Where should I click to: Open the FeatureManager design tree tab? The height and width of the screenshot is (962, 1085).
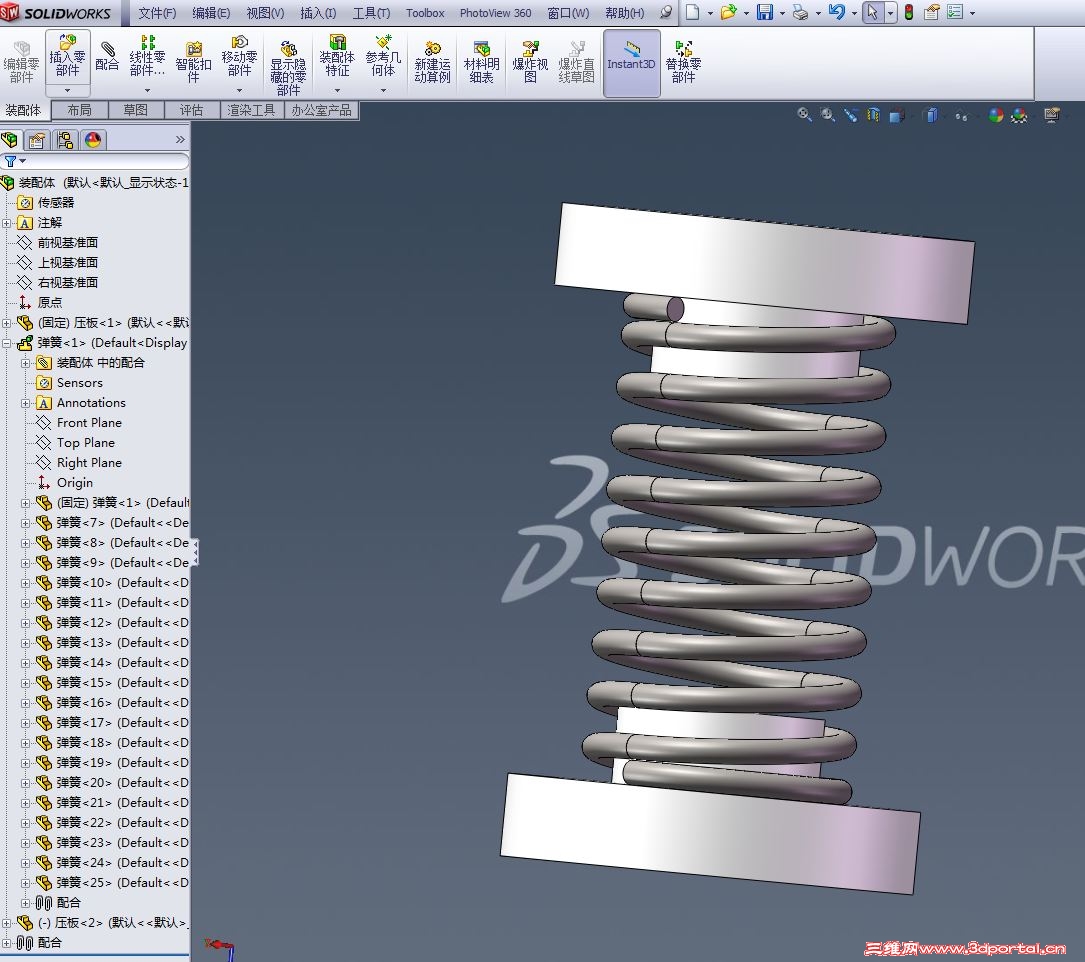[x=10, y=140]
